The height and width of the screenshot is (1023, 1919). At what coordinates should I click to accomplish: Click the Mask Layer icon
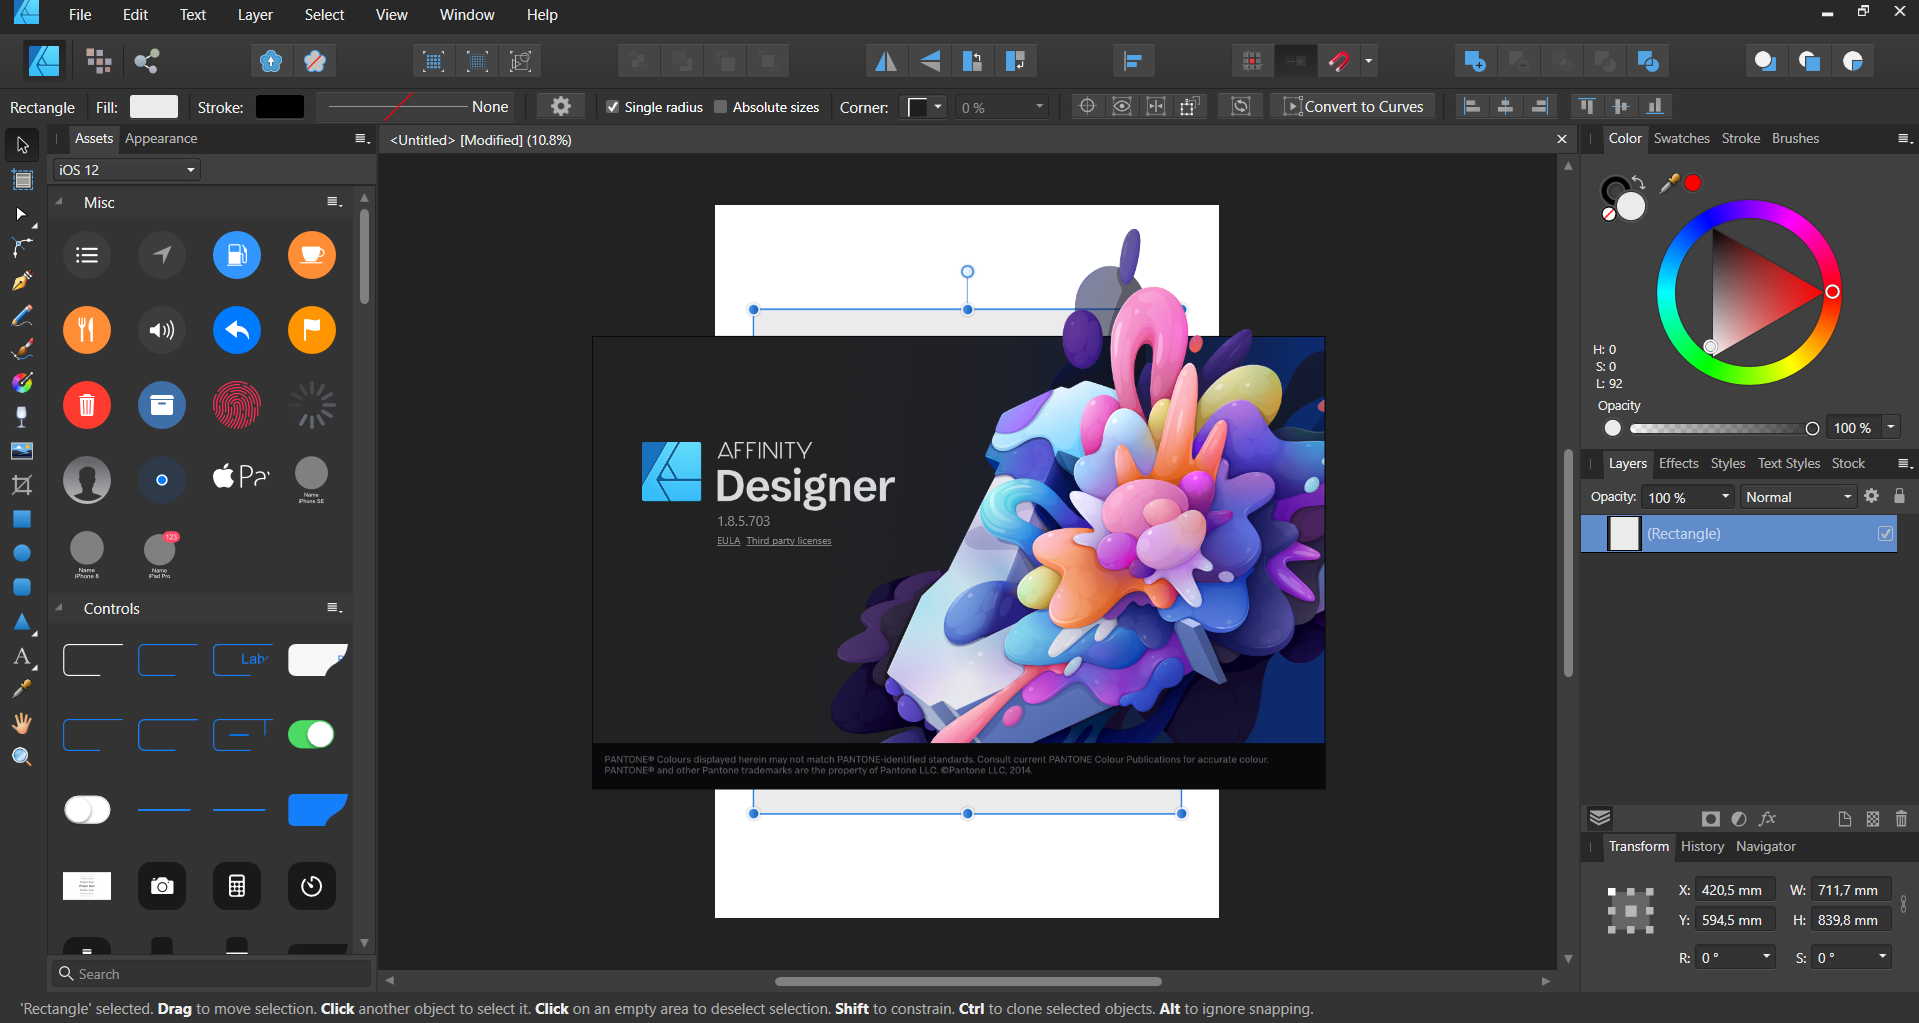(1711, 819)
